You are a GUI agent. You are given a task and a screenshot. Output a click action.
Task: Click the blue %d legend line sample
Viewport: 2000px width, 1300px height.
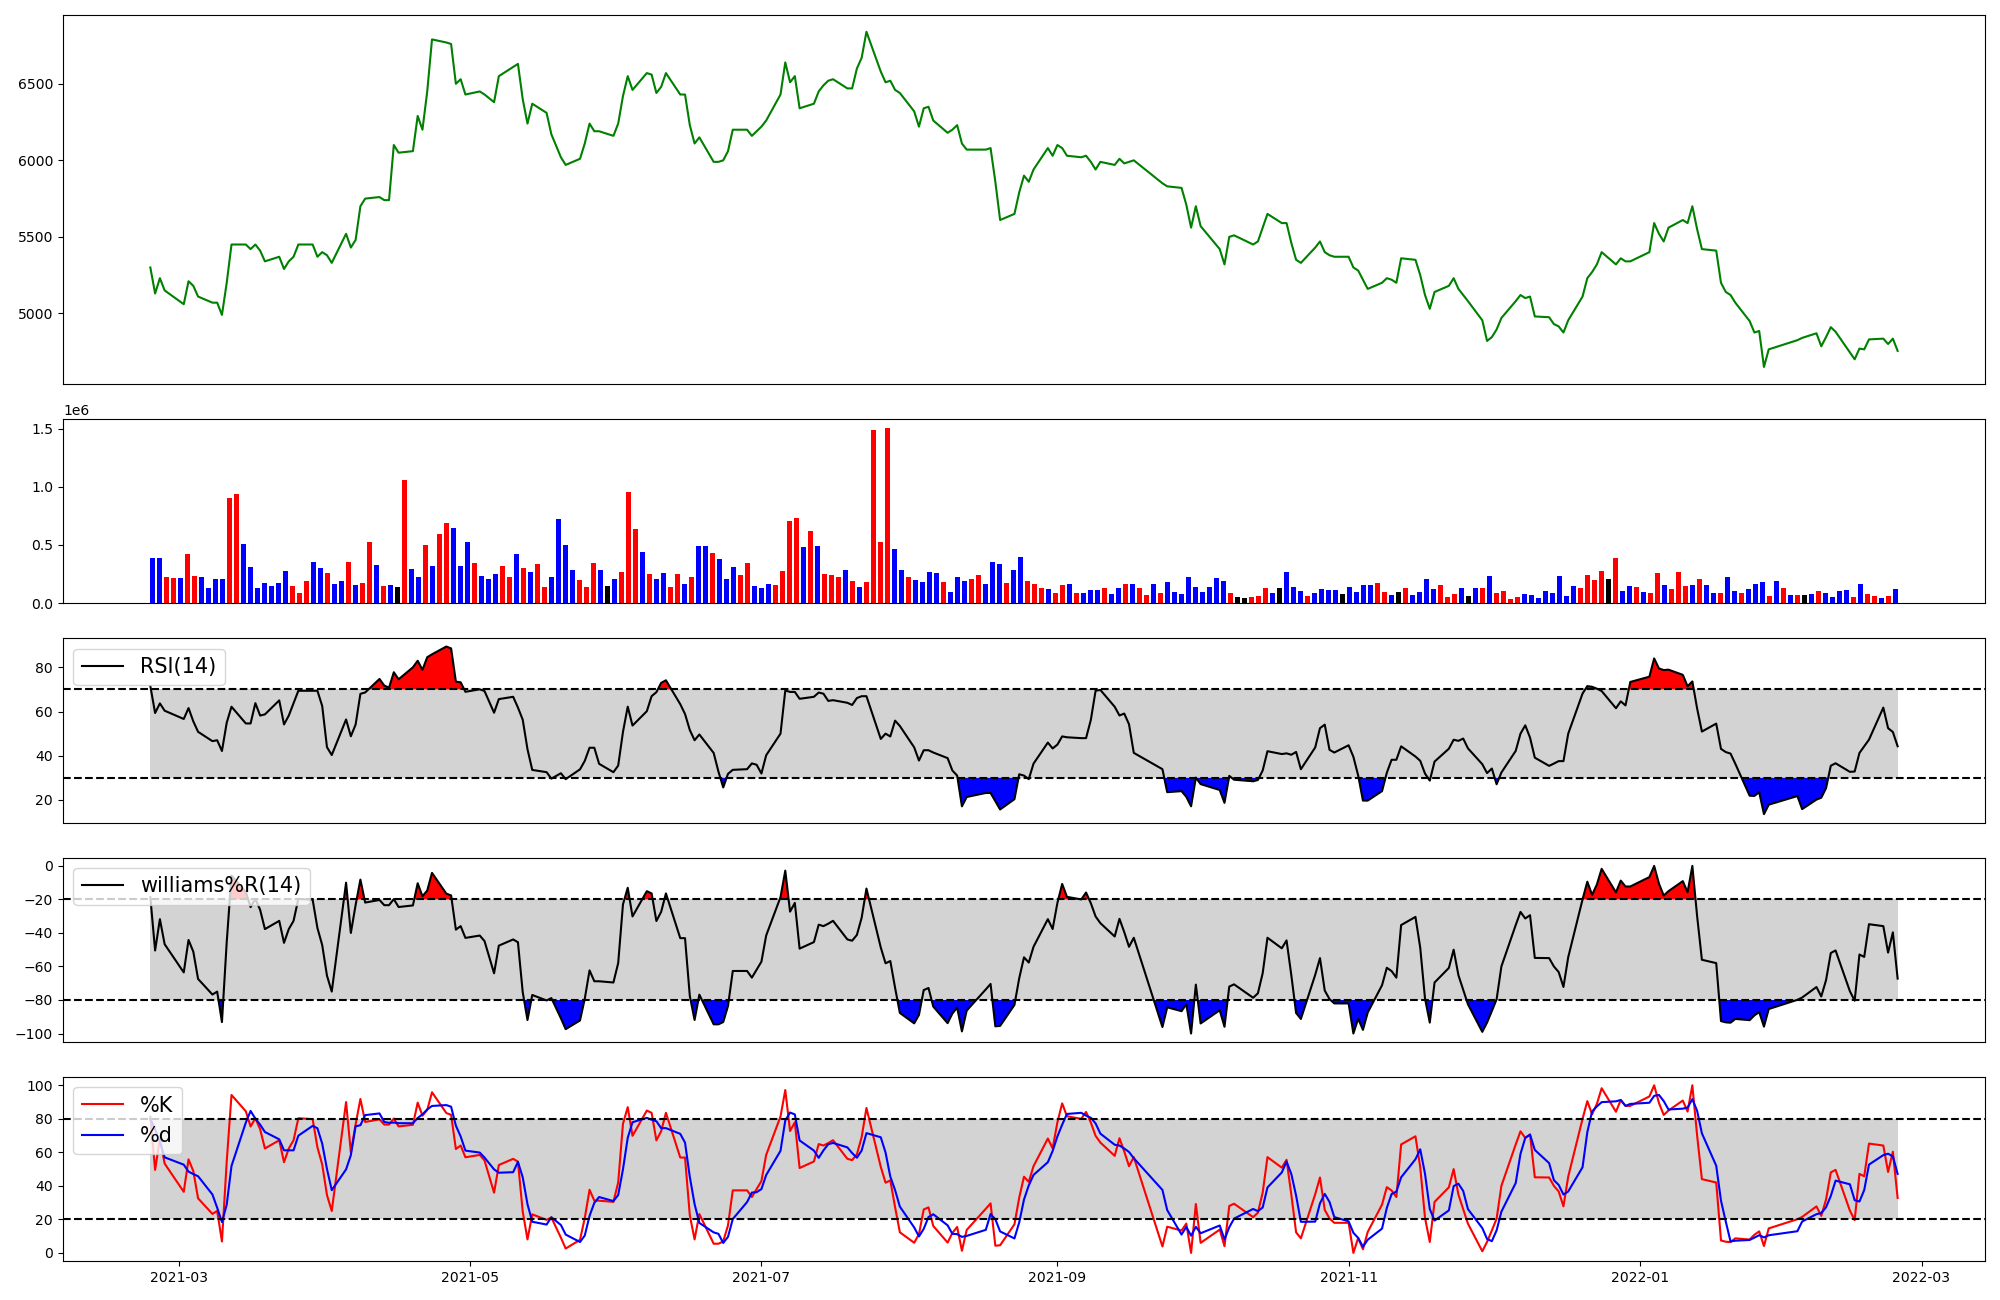[103, 1135]
